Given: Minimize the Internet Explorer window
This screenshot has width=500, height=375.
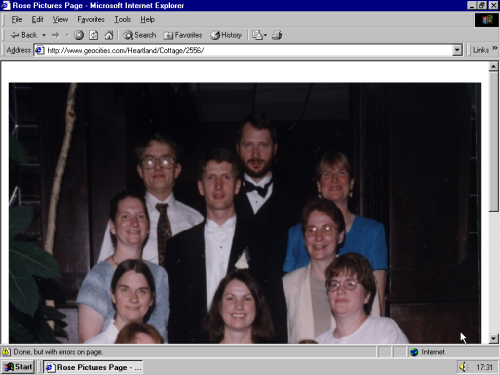Looking at the screenshot, I should point(471,5).
